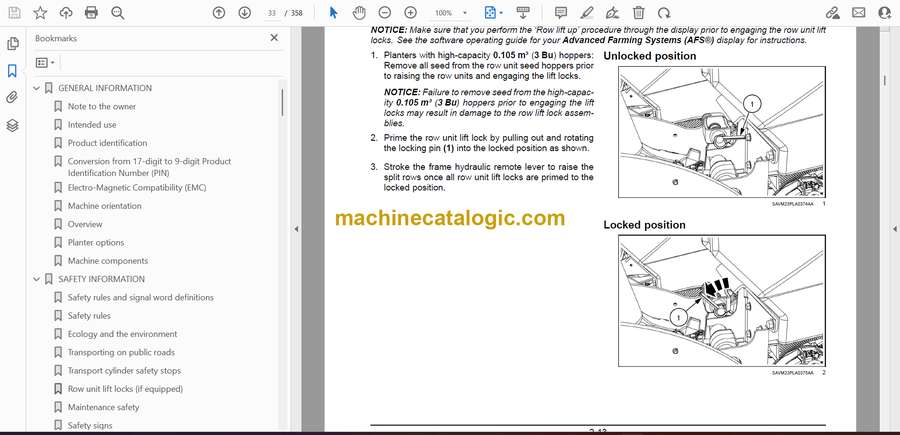Select 'Electro-Magnetic Compatibility (EMC)' bookmark

(137, 188)
